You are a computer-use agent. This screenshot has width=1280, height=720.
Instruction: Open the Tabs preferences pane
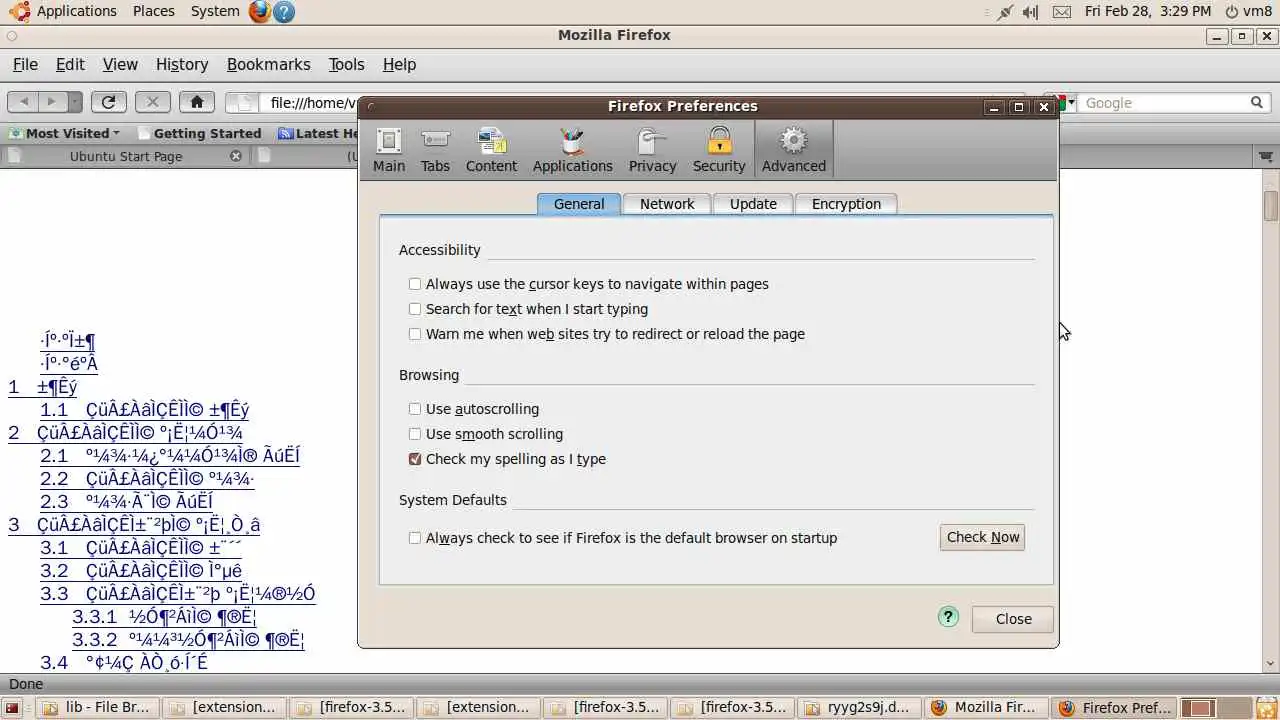[x=435, y=150]
